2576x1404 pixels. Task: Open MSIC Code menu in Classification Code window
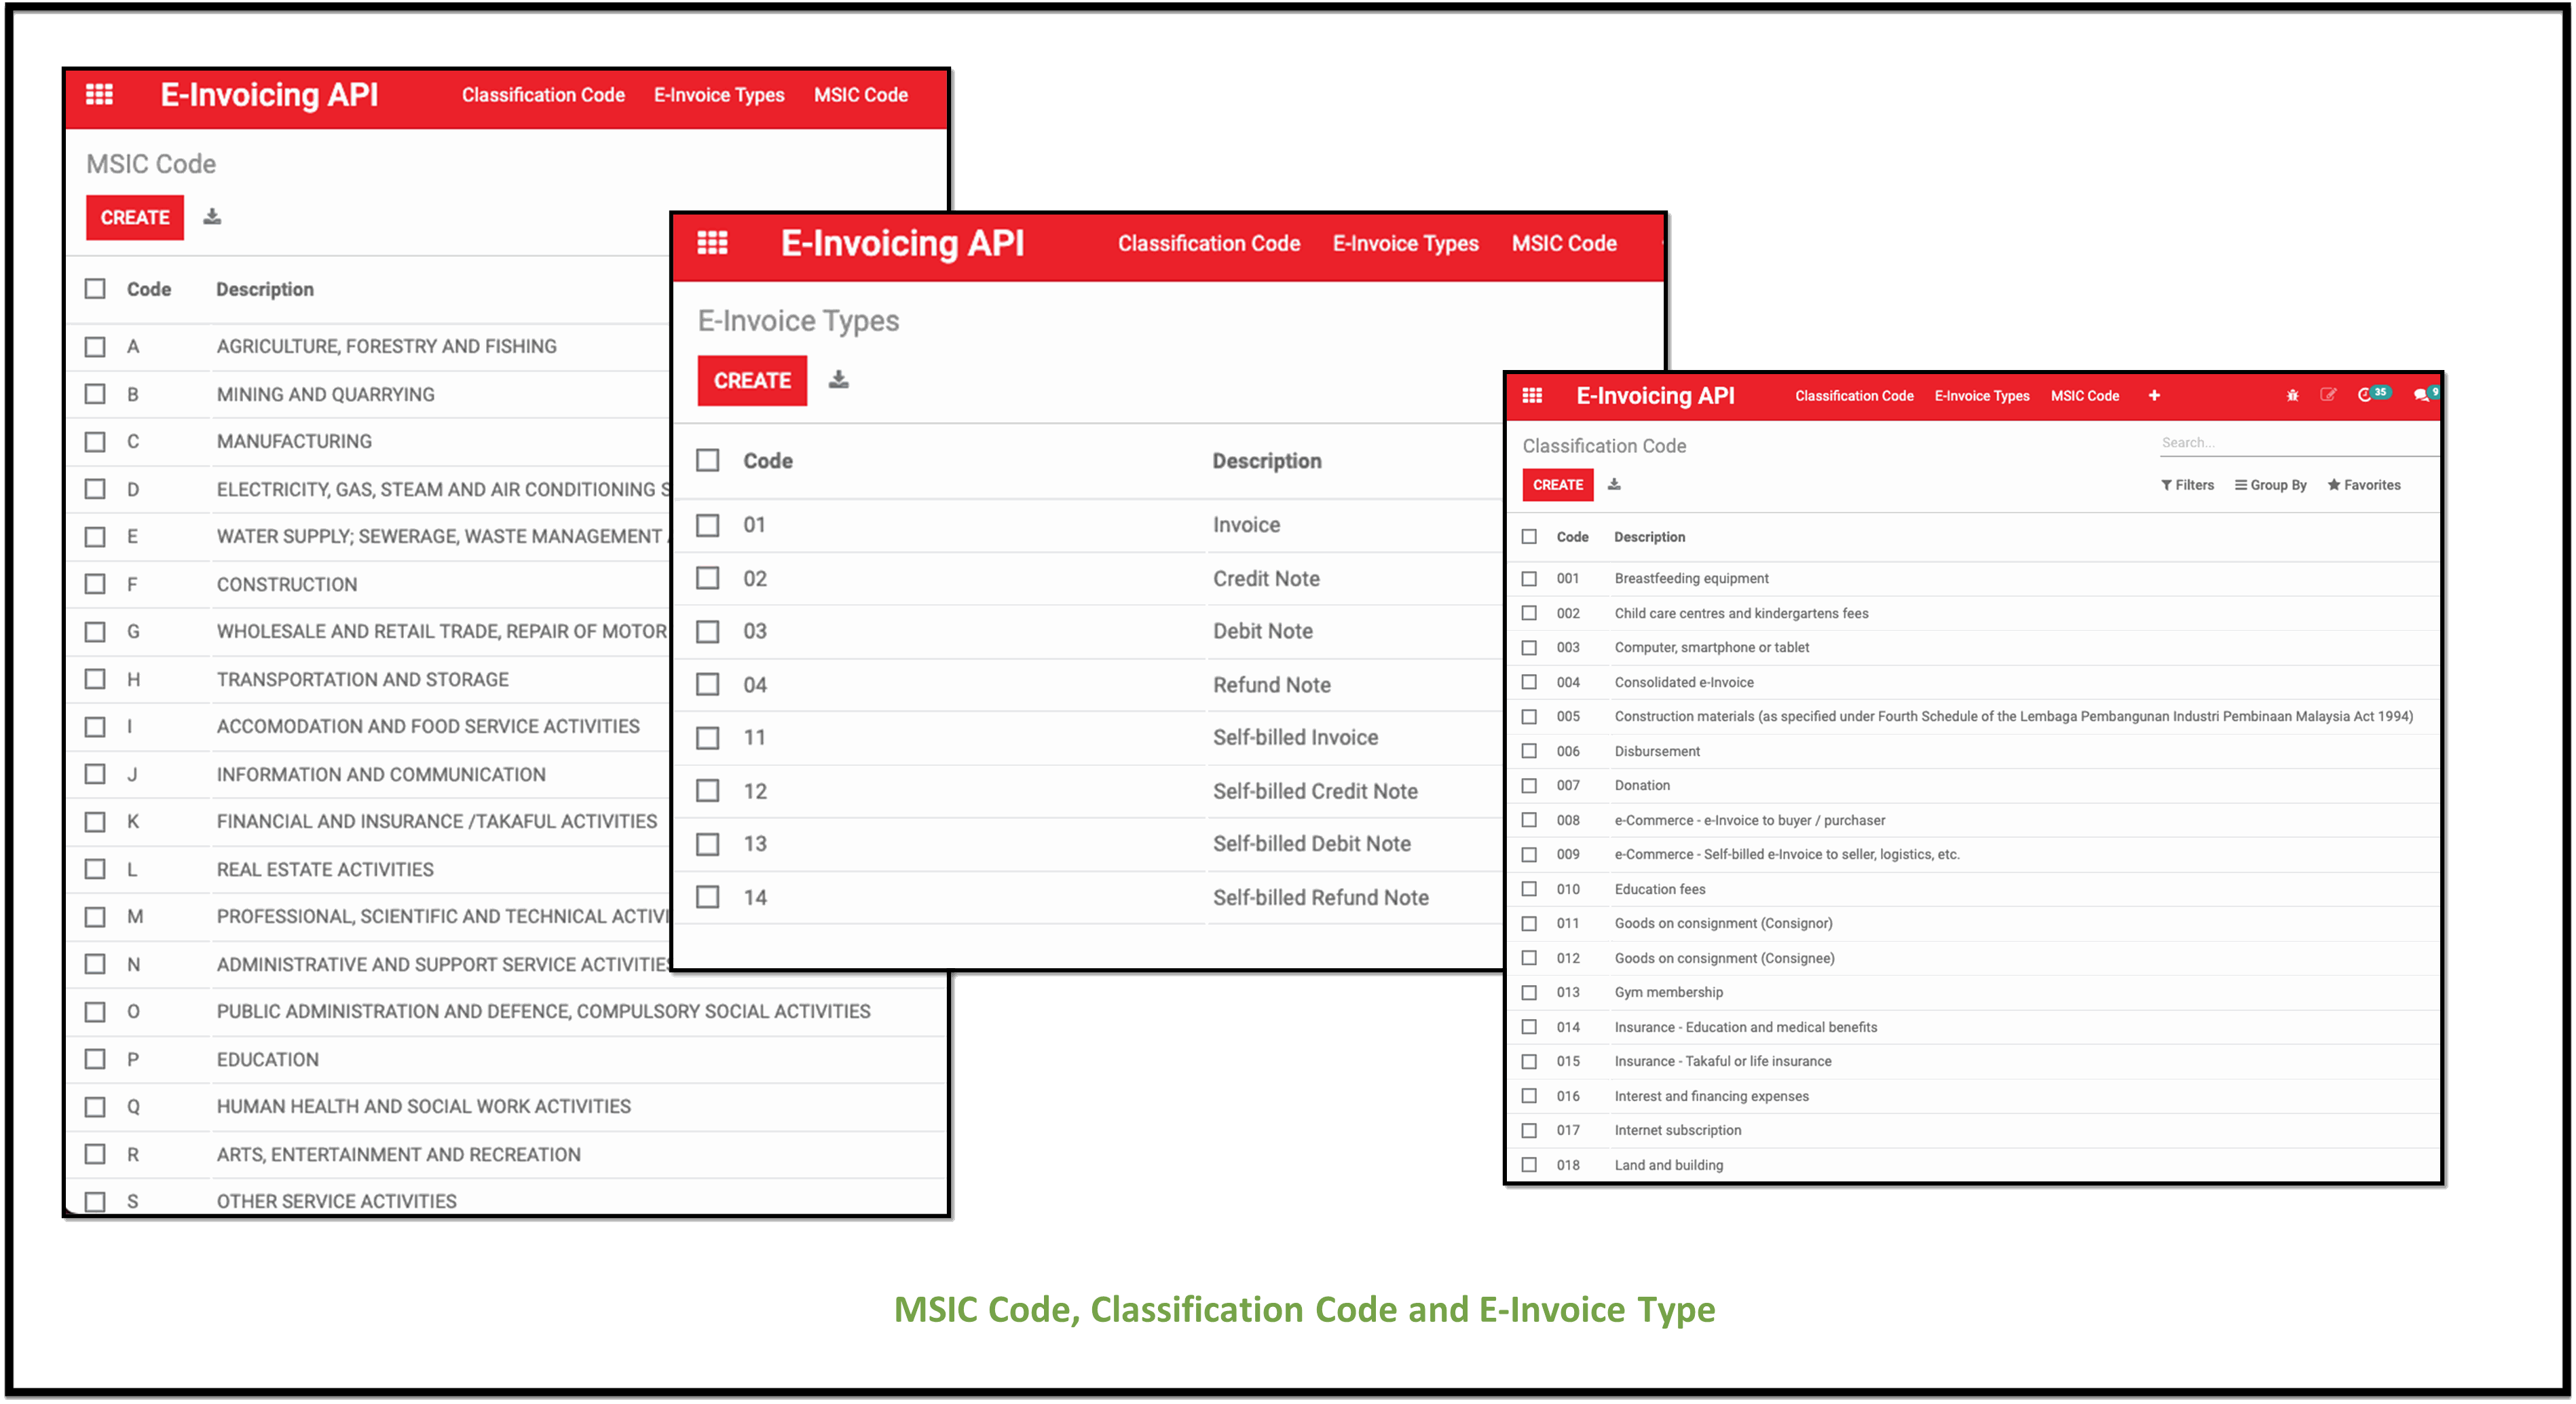click(2085, 396)
